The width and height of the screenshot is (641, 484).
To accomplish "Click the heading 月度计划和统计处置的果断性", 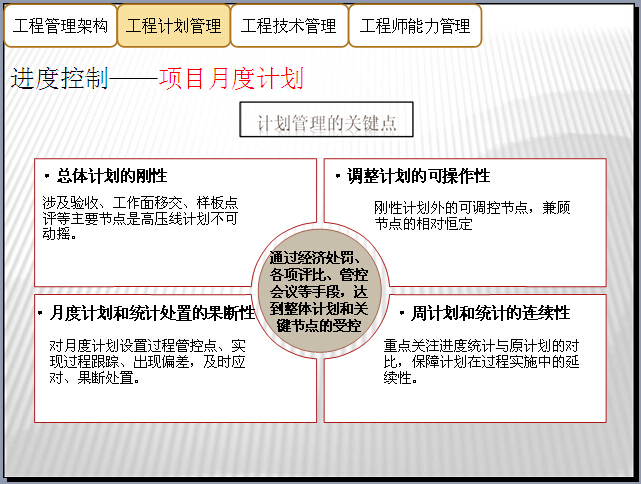I will click(152, 313).
